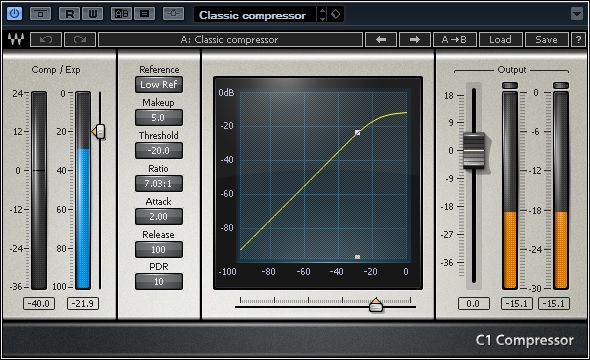Click the copy settings button beside A/B
Screen dimensions: 590x360
coord(144,14)
